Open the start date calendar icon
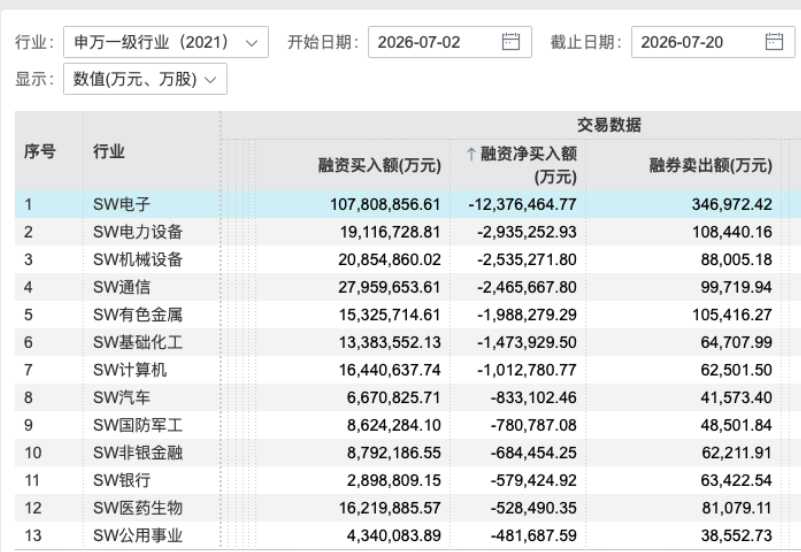Screen dimensions: 801x552 click(511, 41)
